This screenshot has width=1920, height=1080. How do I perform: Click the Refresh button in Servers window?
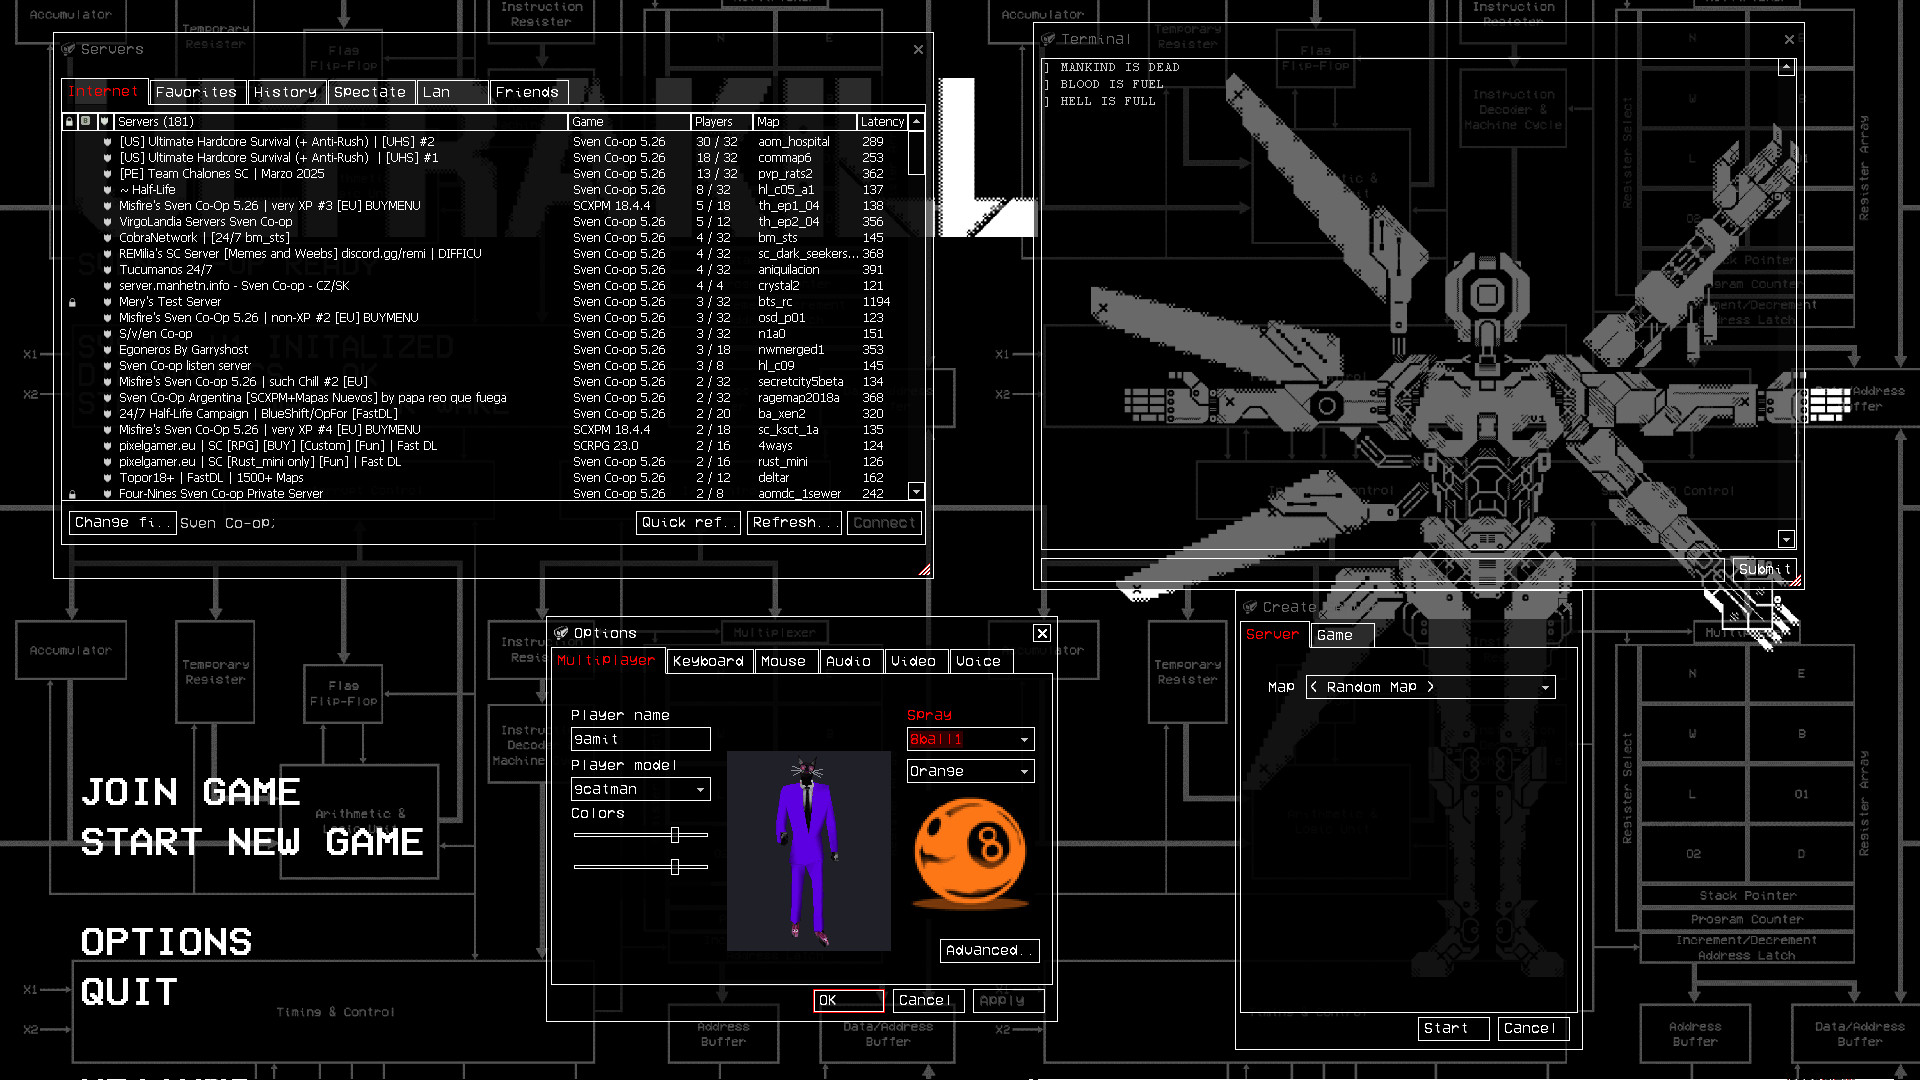coord(793,522)
